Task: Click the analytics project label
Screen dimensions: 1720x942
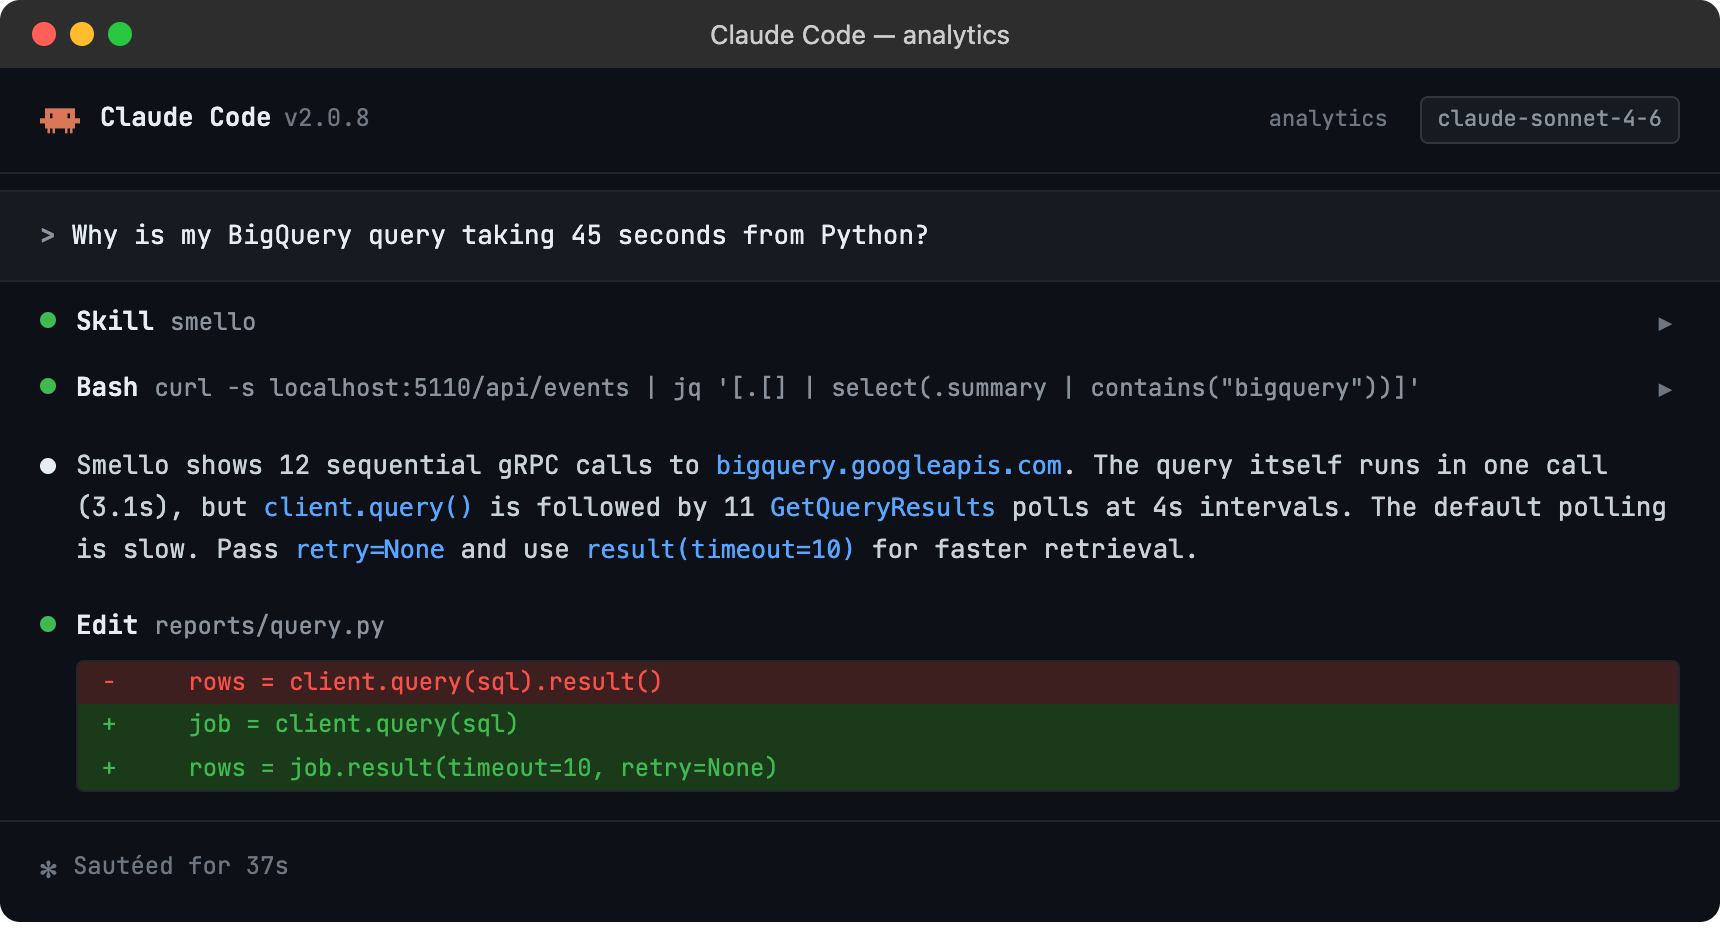Action: [1327, 119]
